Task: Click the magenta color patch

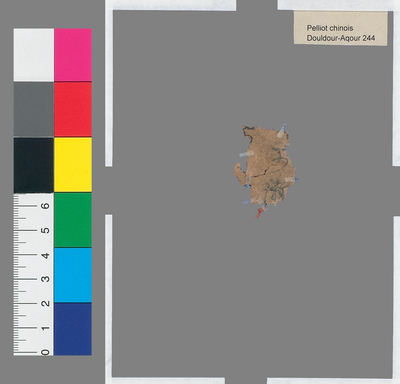Action: [73, 55]
